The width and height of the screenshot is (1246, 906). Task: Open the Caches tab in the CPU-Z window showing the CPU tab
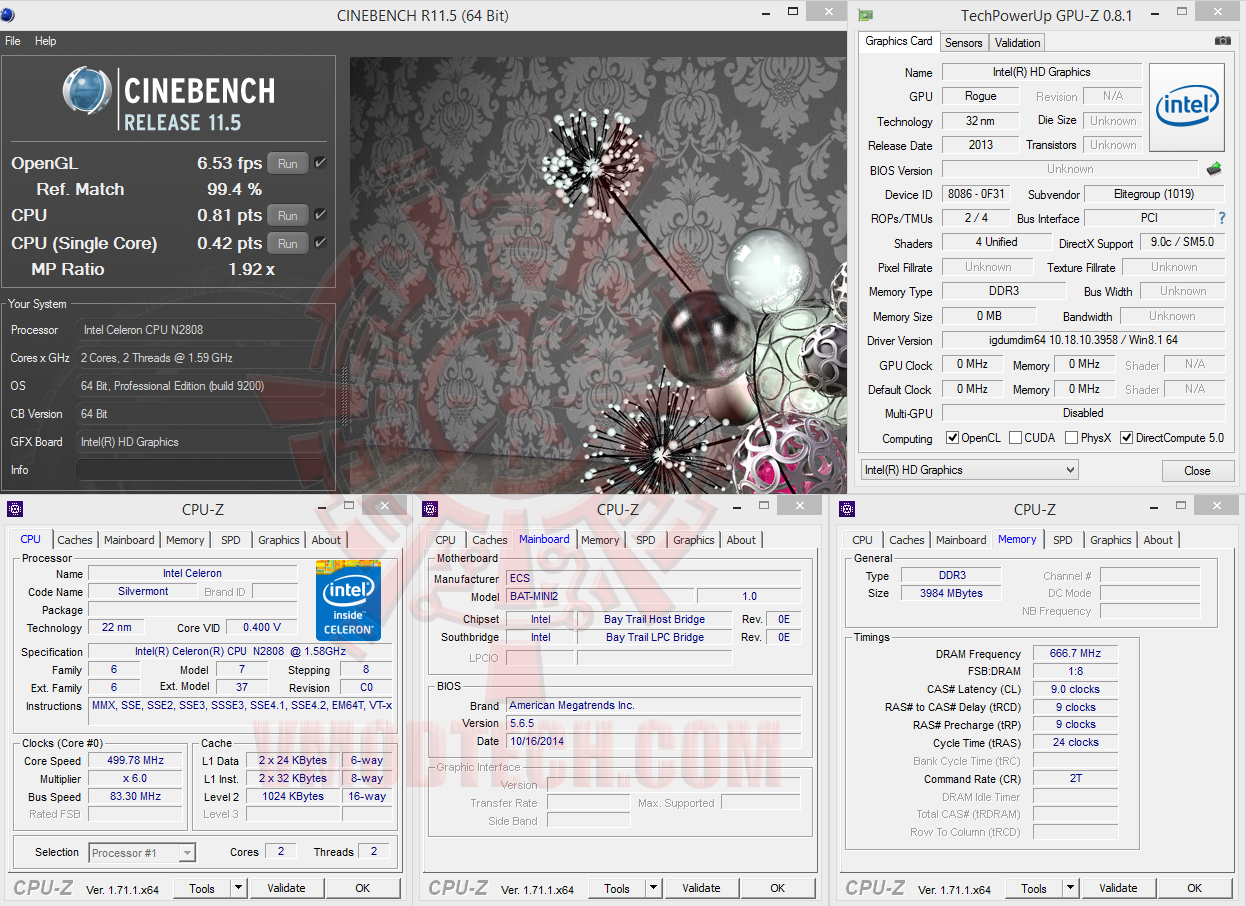pos(75,540)
